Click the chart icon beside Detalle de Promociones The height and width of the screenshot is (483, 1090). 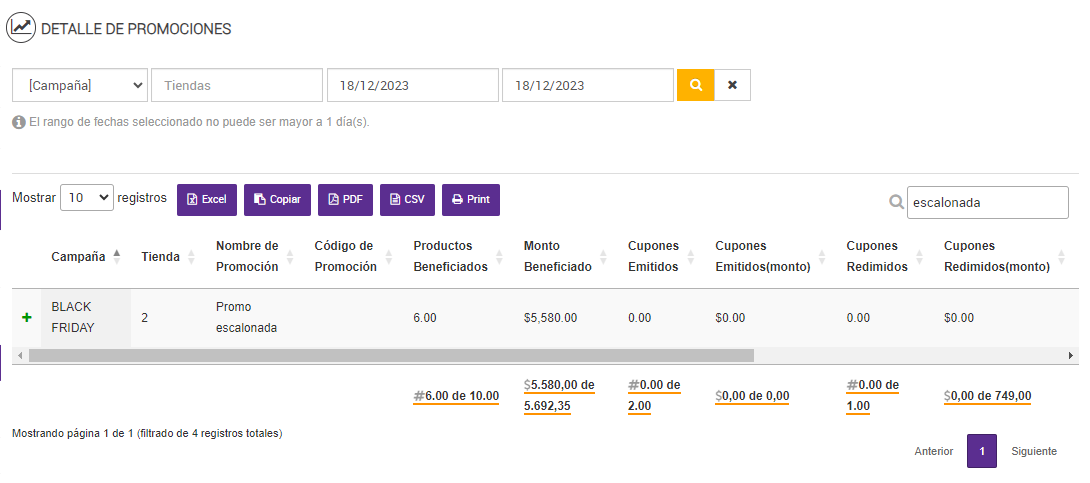[21, 28]
